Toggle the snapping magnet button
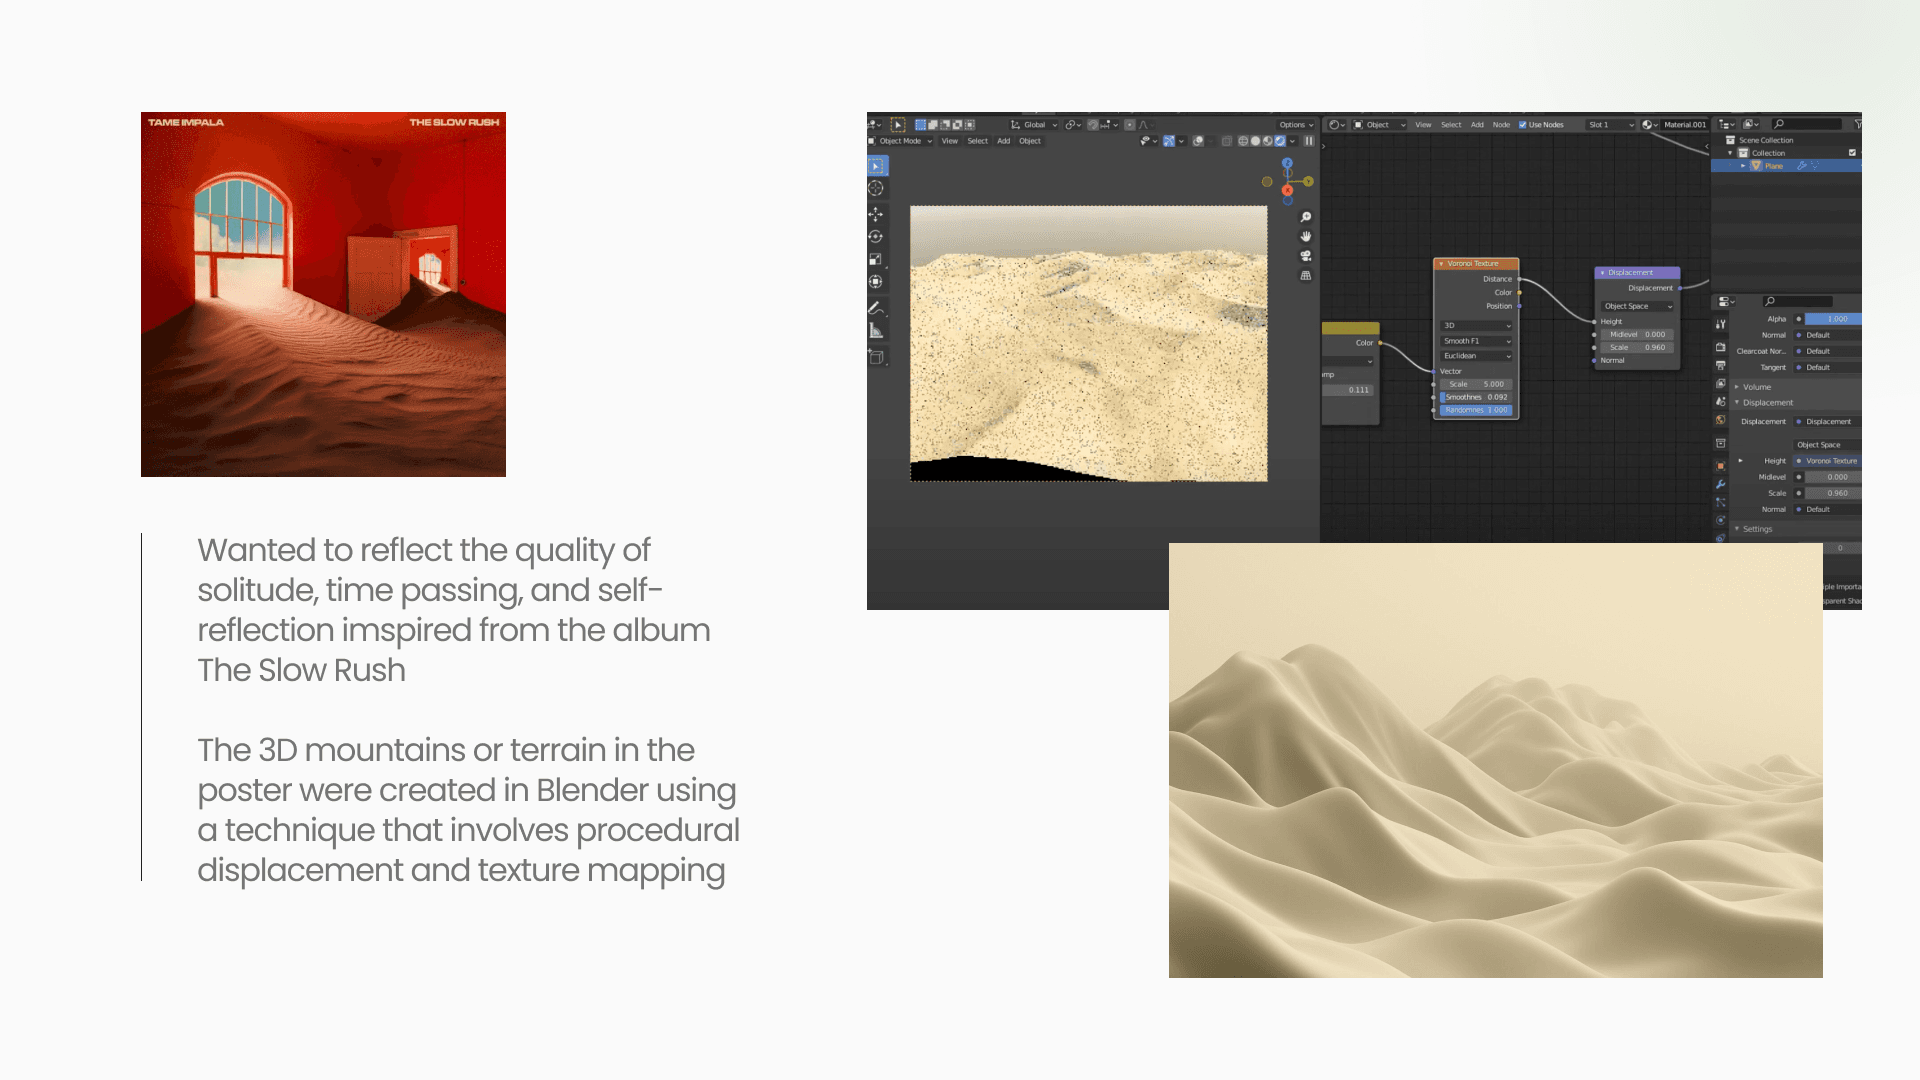 (1093, 125)
